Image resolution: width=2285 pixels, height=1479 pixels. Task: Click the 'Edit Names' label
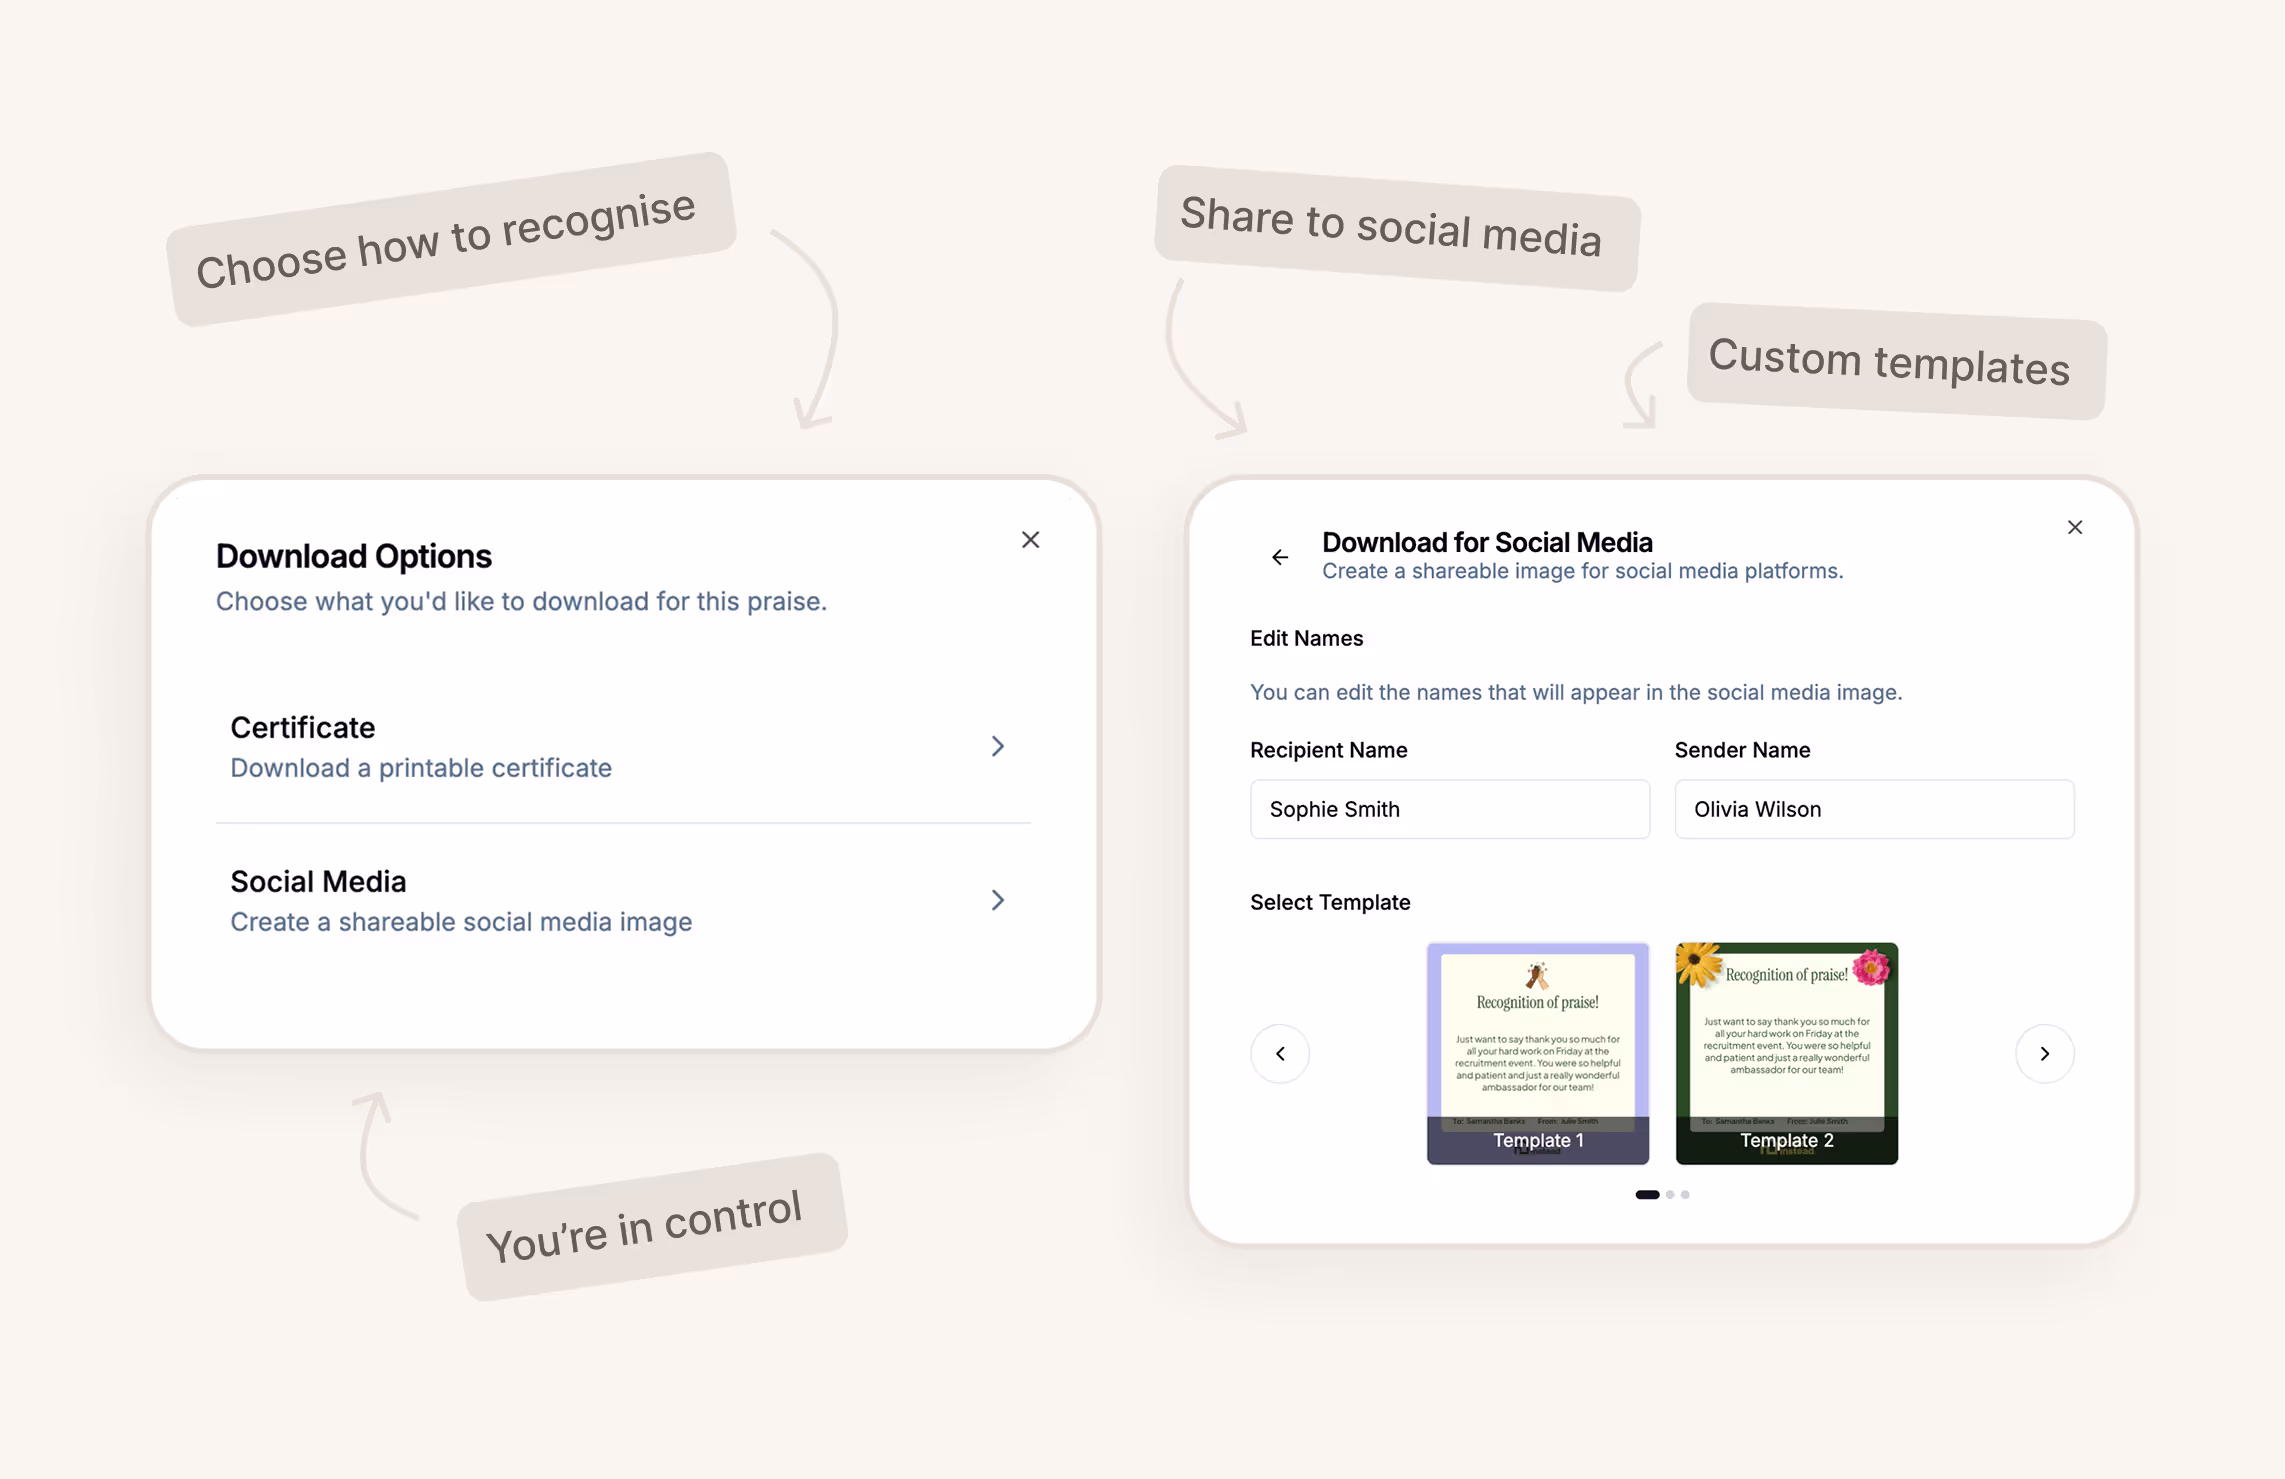[1306, 638]
